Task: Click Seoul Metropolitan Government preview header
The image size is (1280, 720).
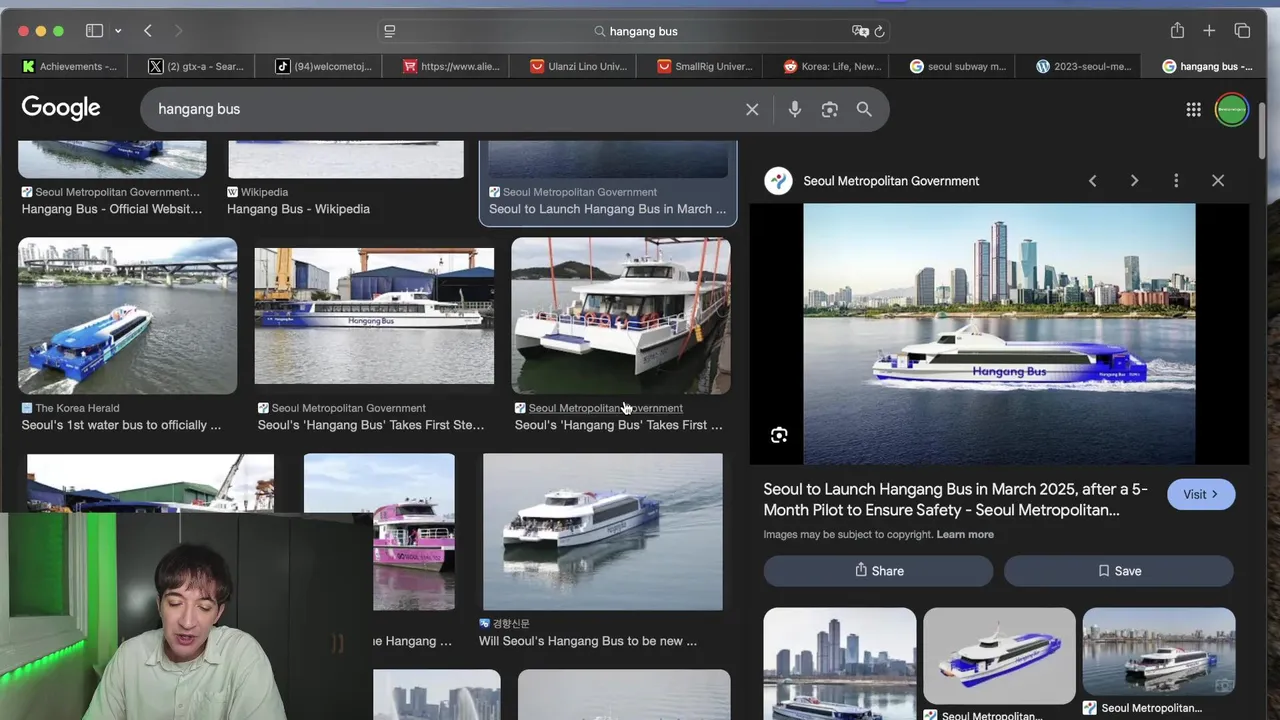Action: 891,181
